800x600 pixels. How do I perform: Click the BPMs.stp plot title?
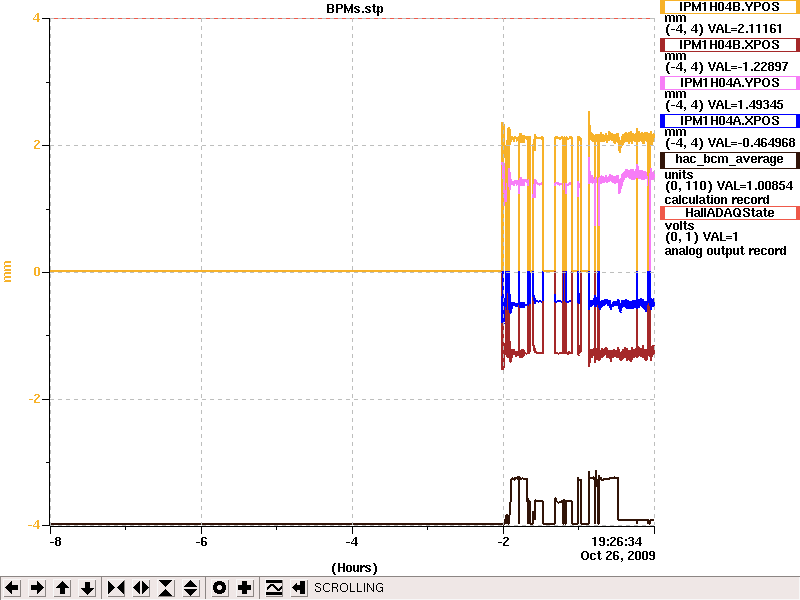[x=355, y=9]
